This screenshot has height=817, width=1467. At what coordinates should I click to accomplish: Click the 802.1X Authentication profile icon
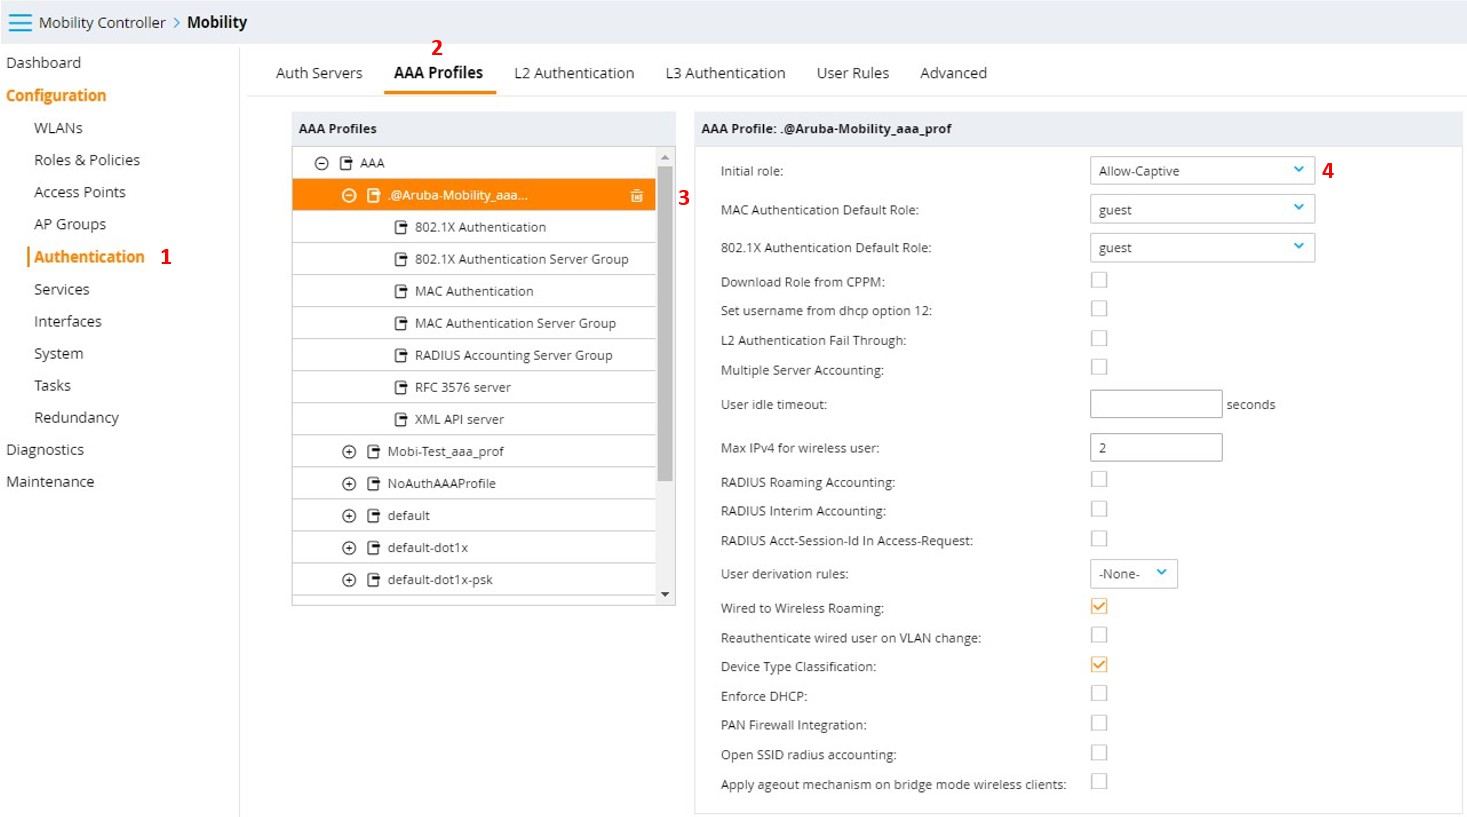coord(401,228)
